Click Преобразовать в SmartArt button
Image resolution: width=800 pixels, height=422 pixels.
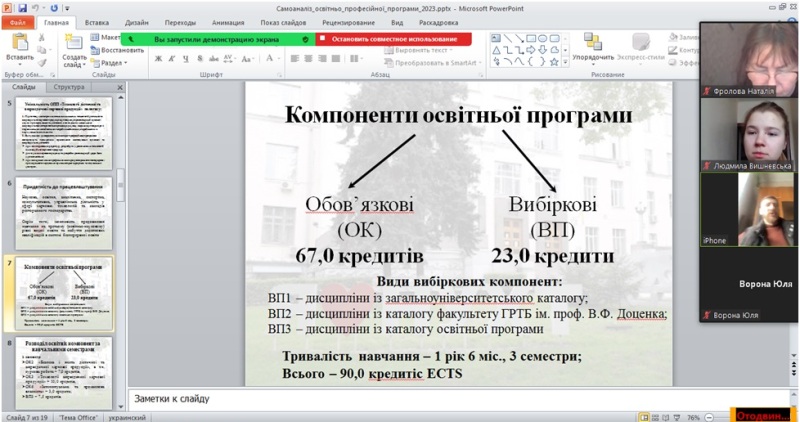432,63
